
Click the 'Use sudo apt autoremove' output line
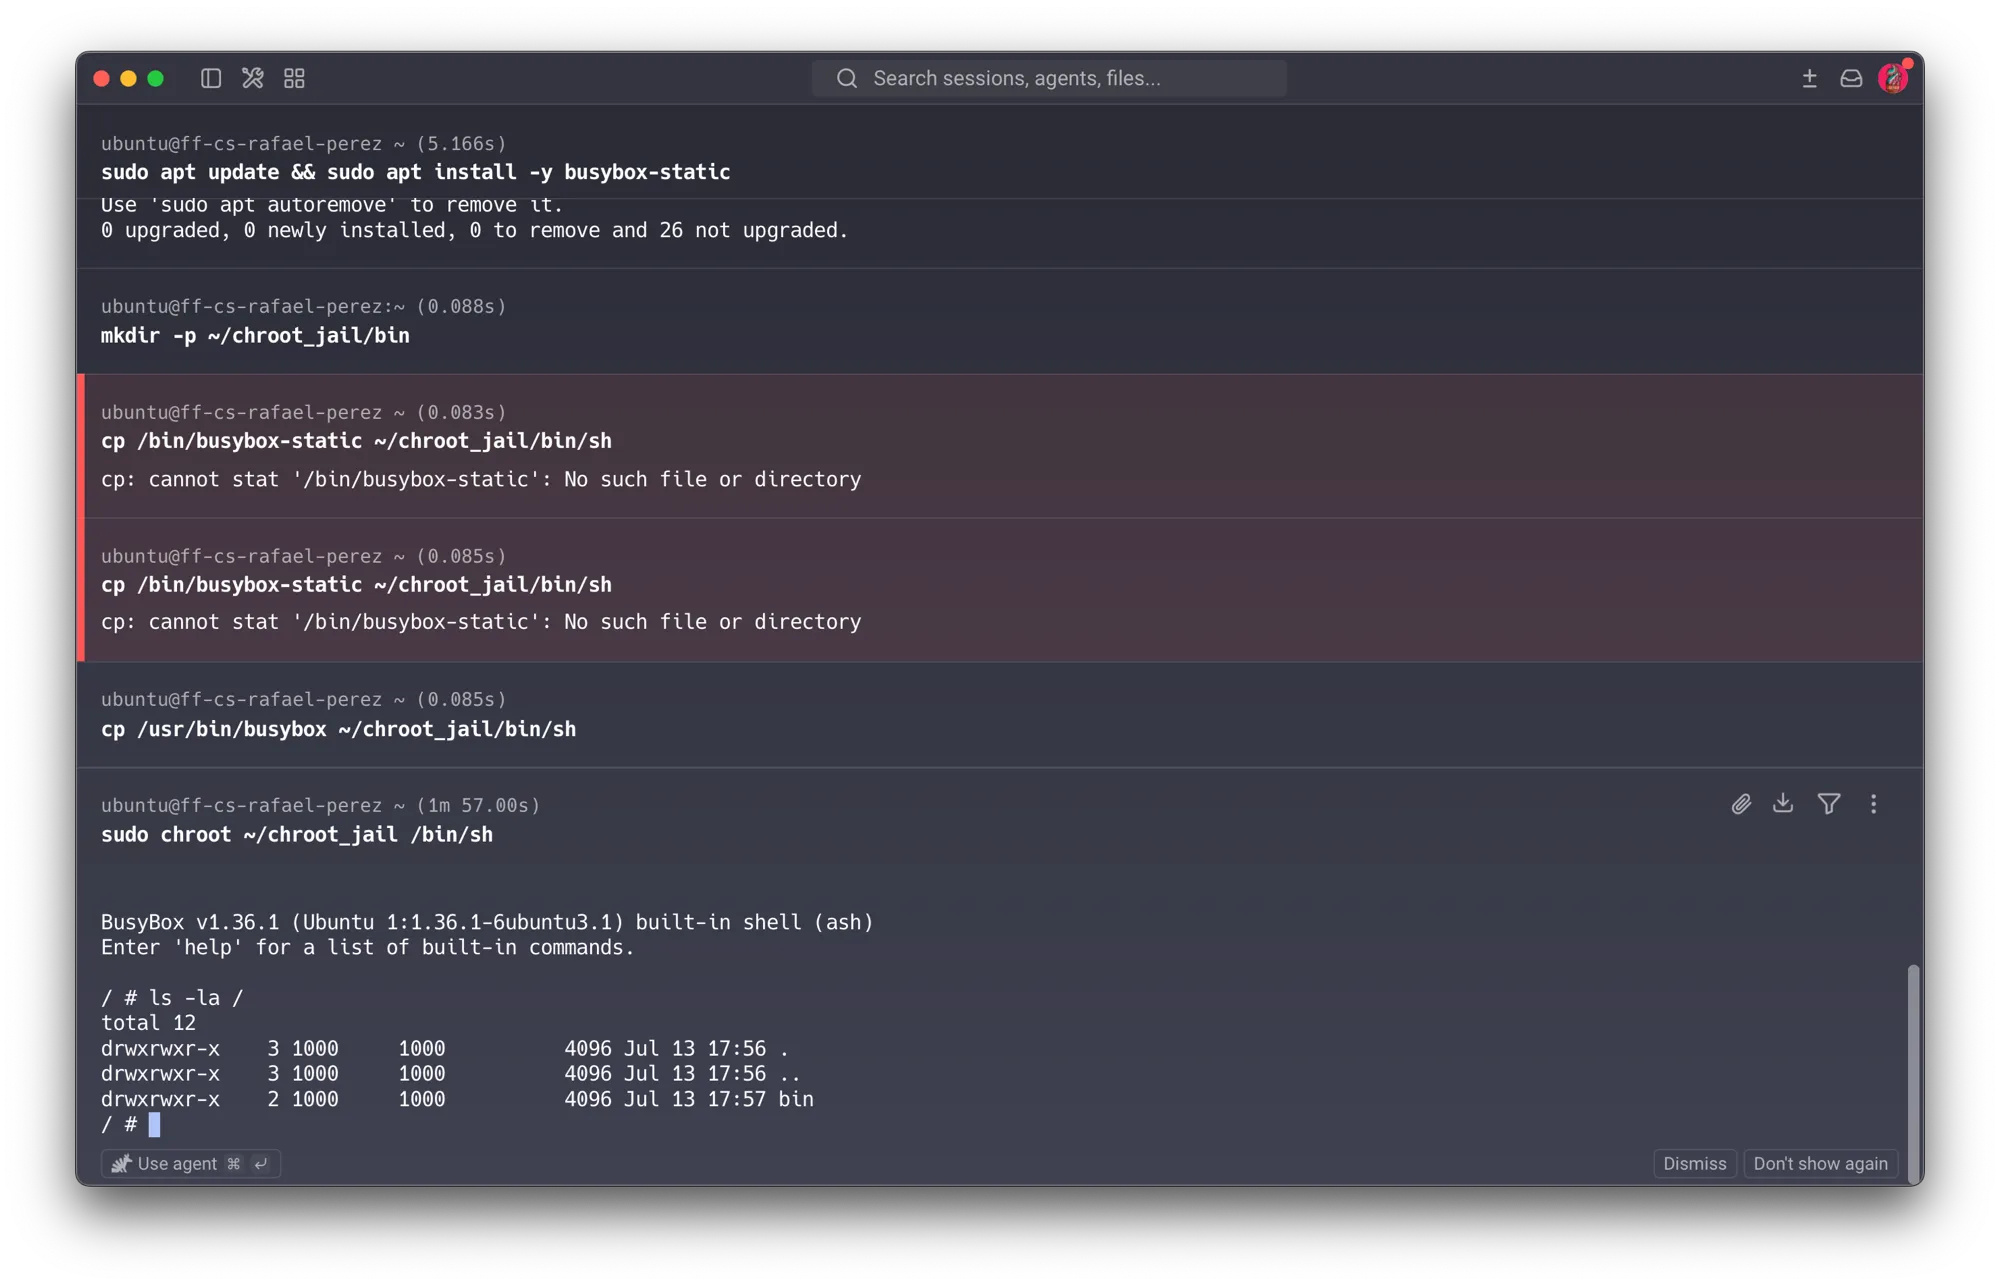332,206
